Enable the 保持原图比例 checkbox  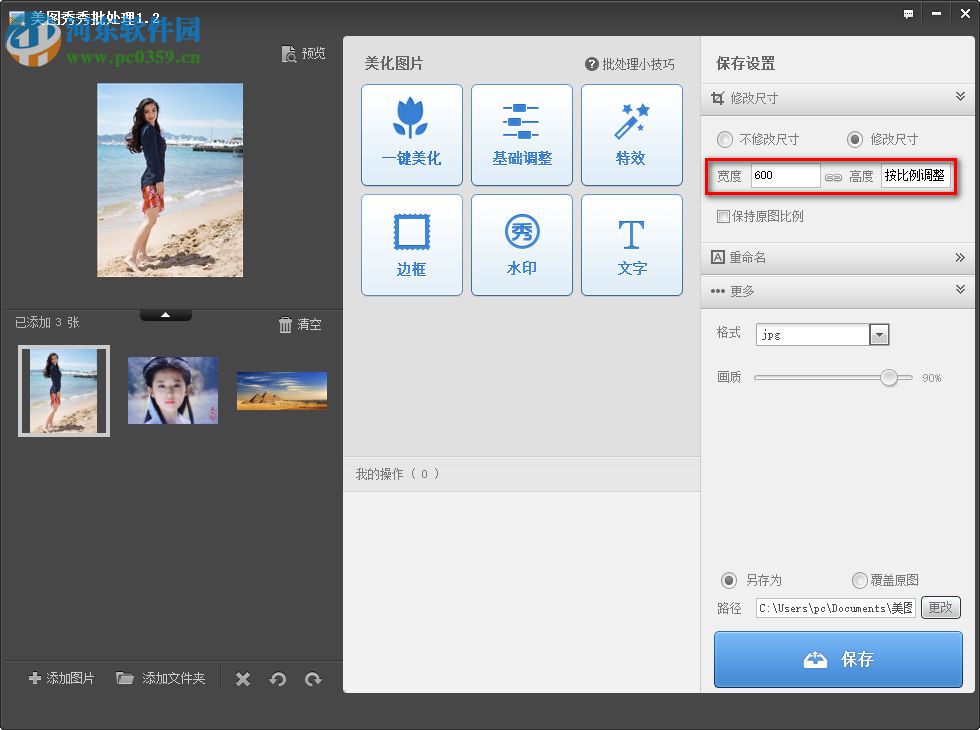click(x=722, y=216)
